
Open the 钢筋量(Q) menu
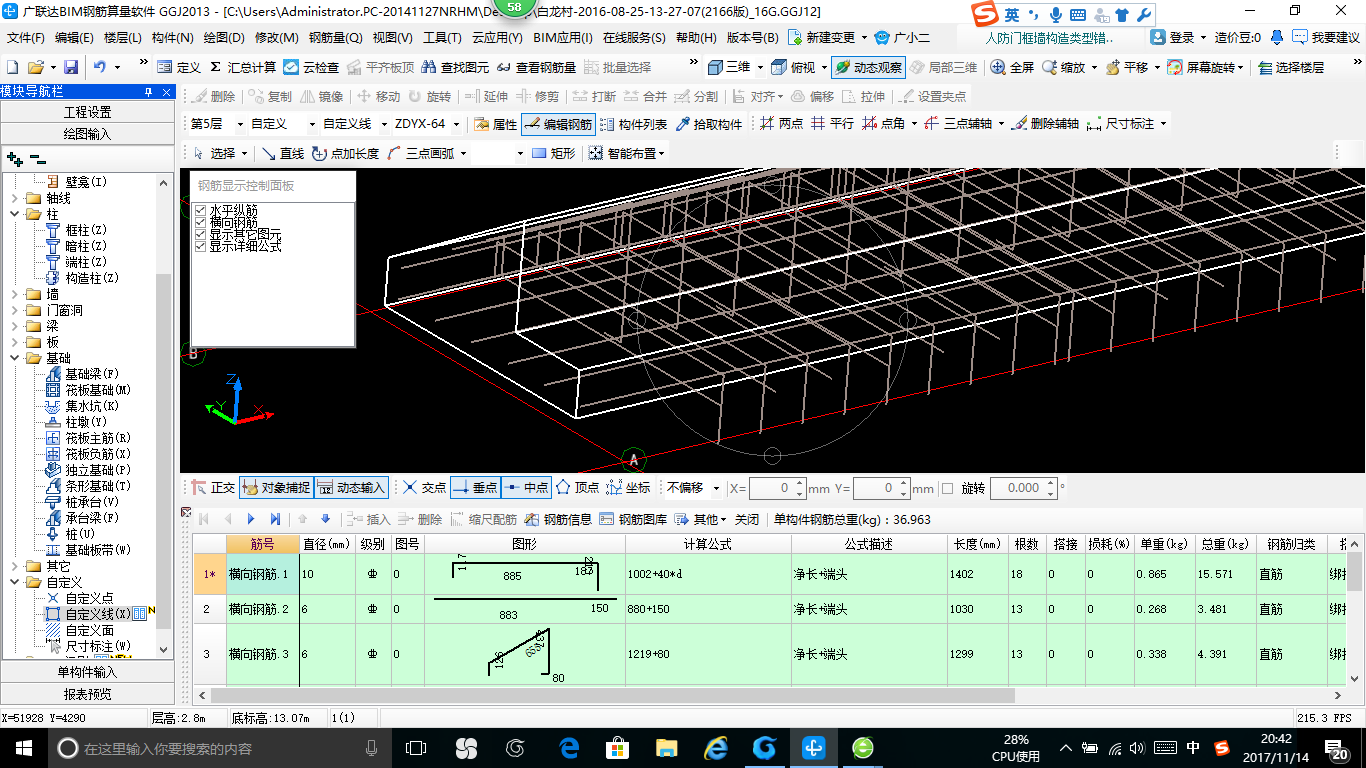pos(335,38)
